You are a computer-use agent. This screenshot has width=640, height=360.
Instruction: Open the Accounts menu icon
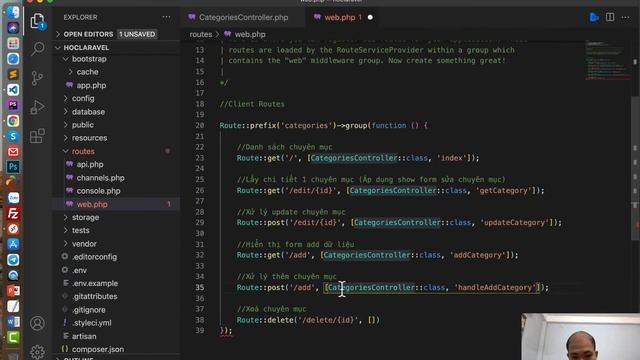(37, 323)
